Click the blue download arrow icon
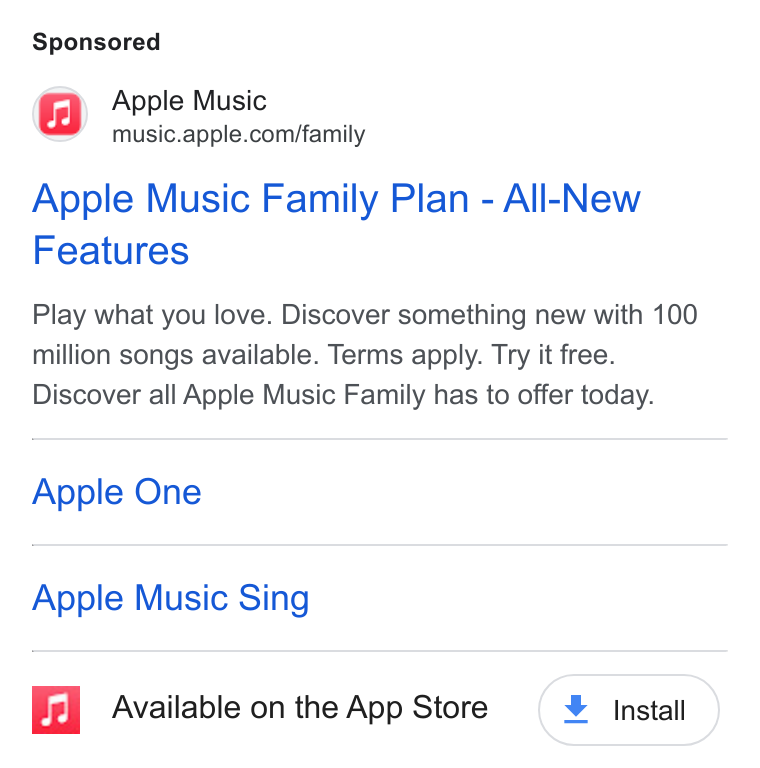This screenshot has height=768, width=760. (x=576, y=709)
